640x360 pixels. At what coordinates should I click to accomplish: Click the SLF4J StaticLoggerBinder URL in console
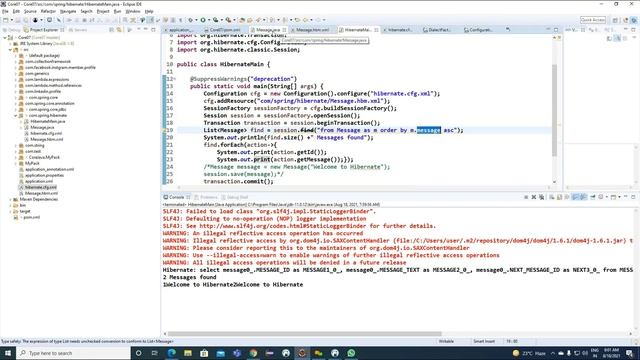click(282, 226)
